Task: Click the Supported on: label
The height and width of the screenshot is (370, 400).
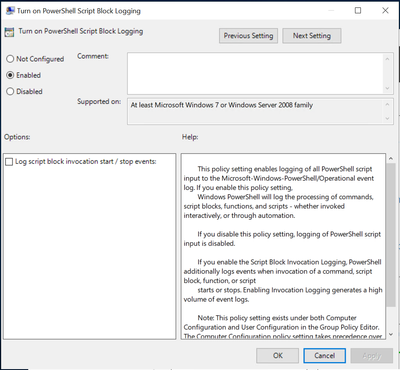Action: 99,101
